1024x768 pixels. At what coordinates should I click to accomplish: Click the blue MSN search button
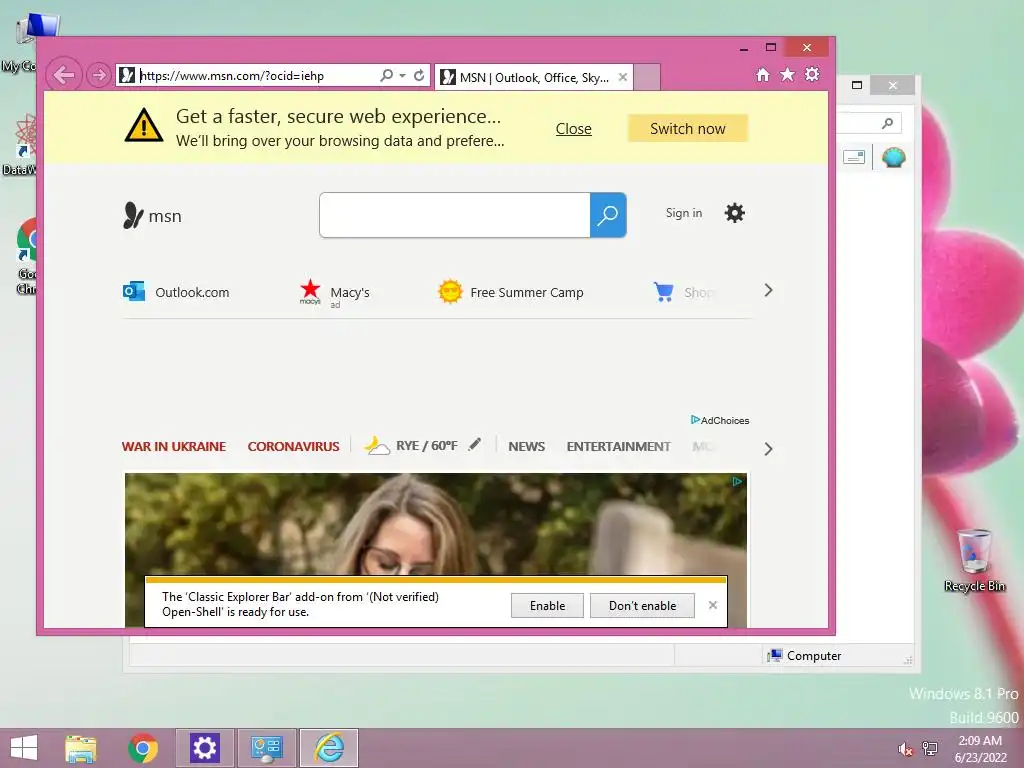(608, 215)
